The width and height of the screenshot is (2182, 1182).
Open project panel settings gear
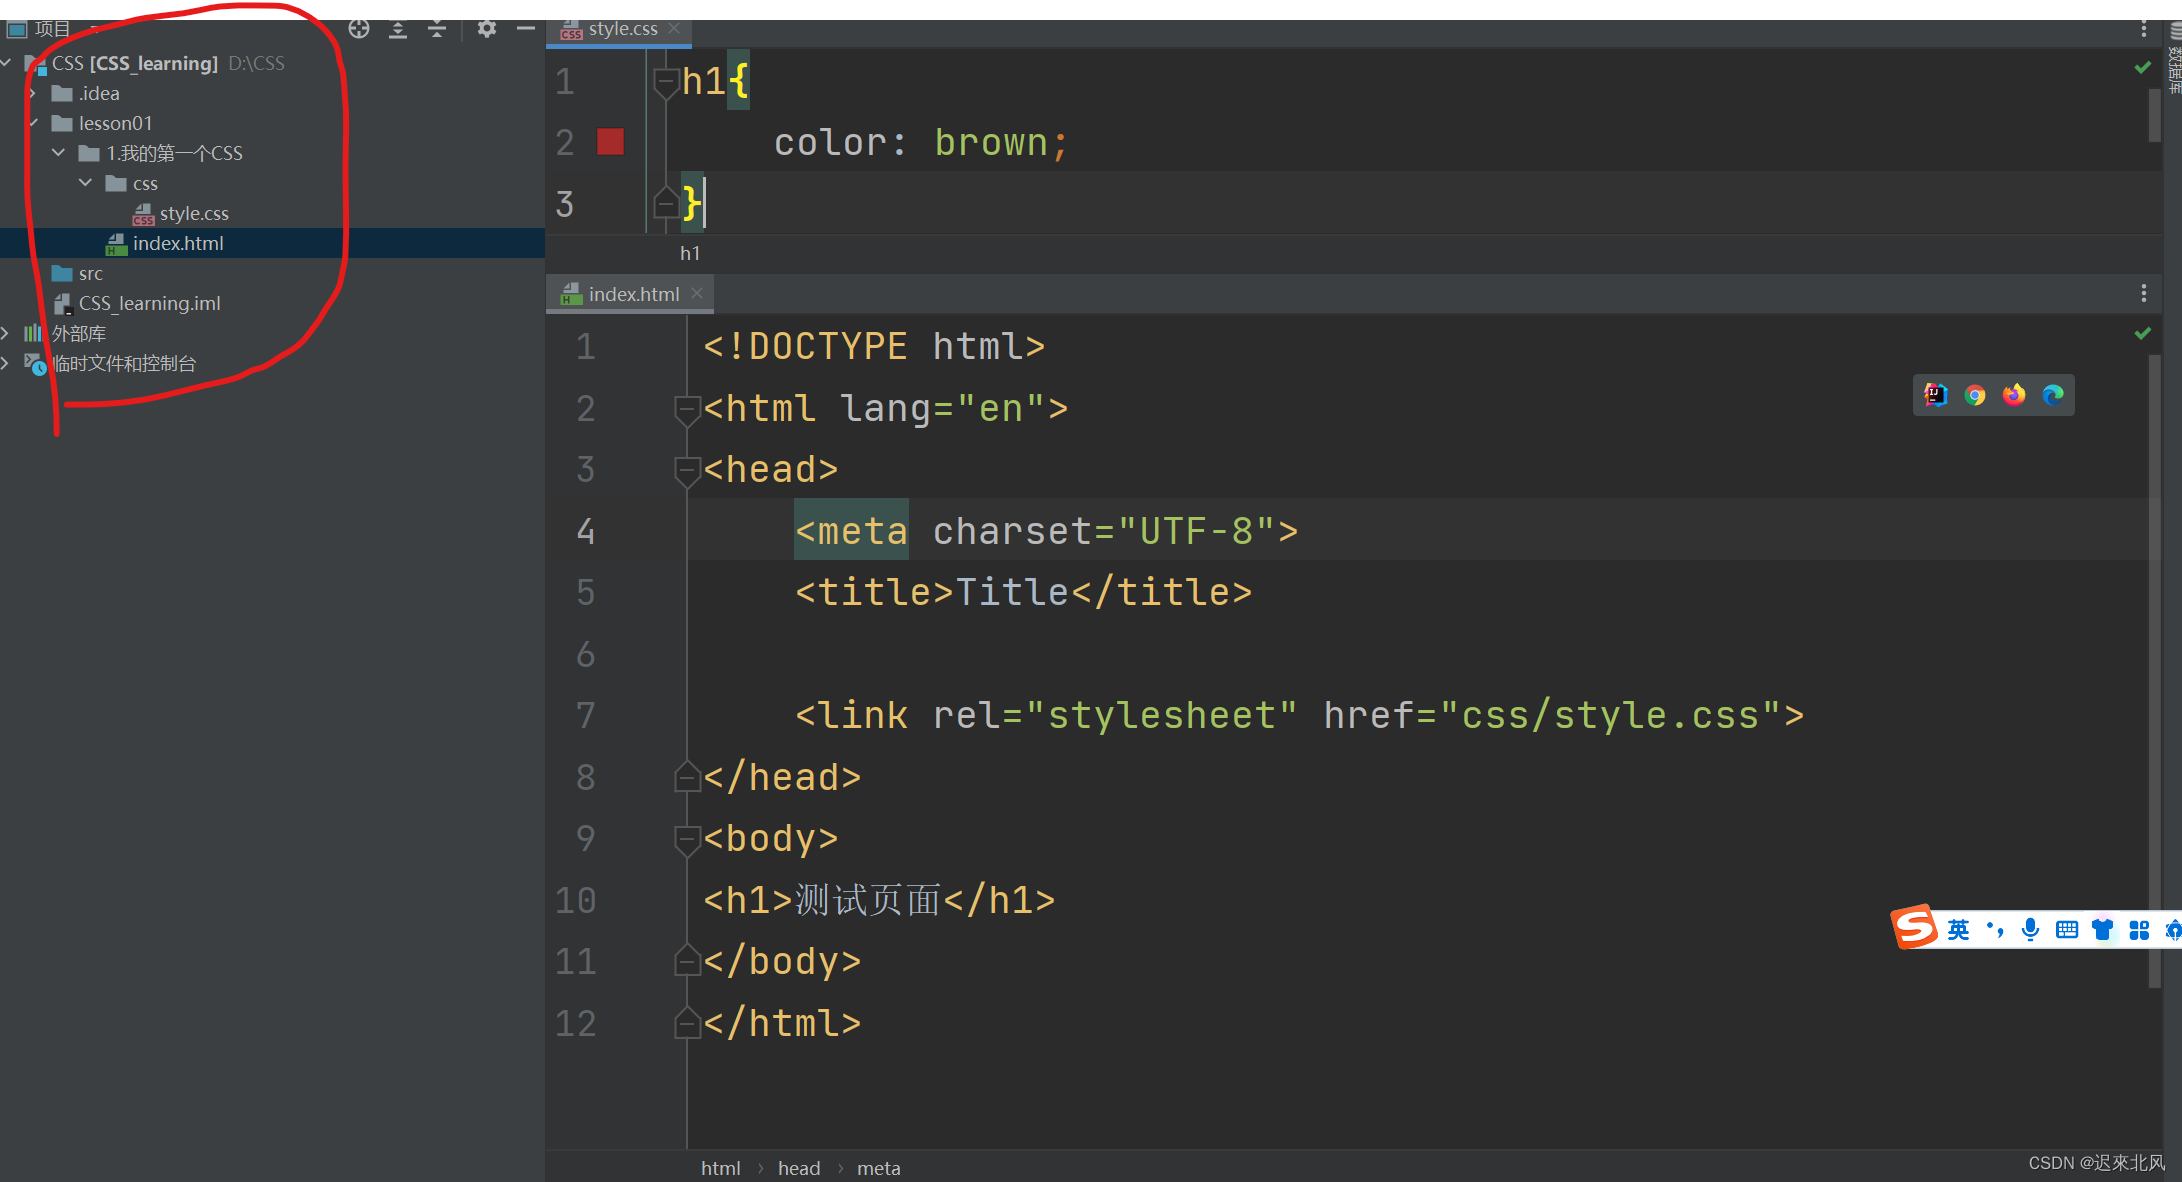(x=487, y=29)
